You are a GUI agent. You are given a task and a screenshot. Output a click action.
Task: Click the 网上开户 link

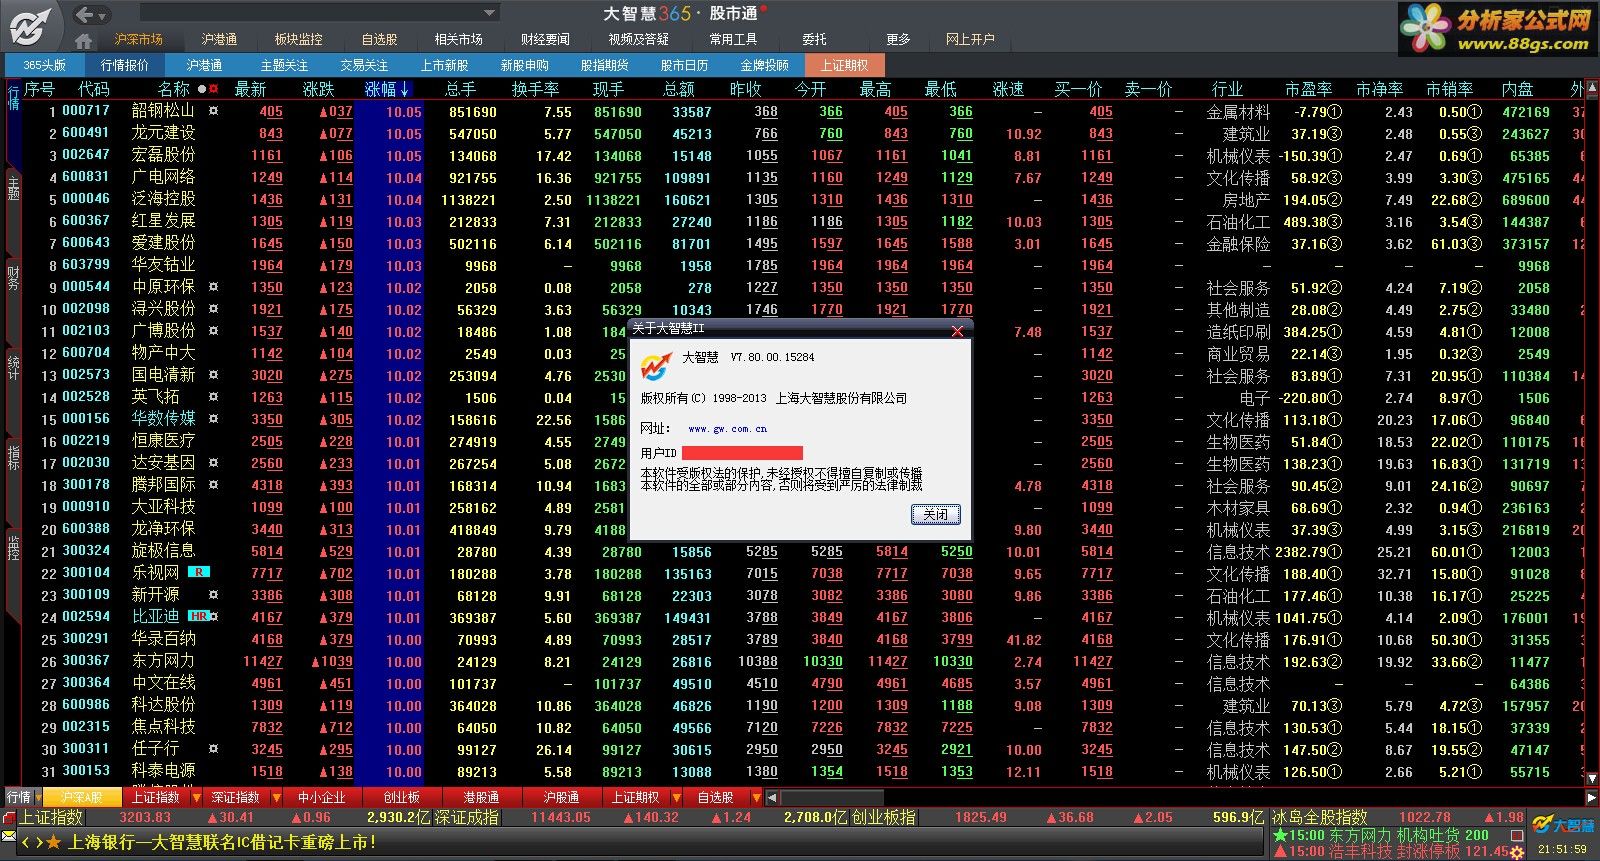pos(969,39)
